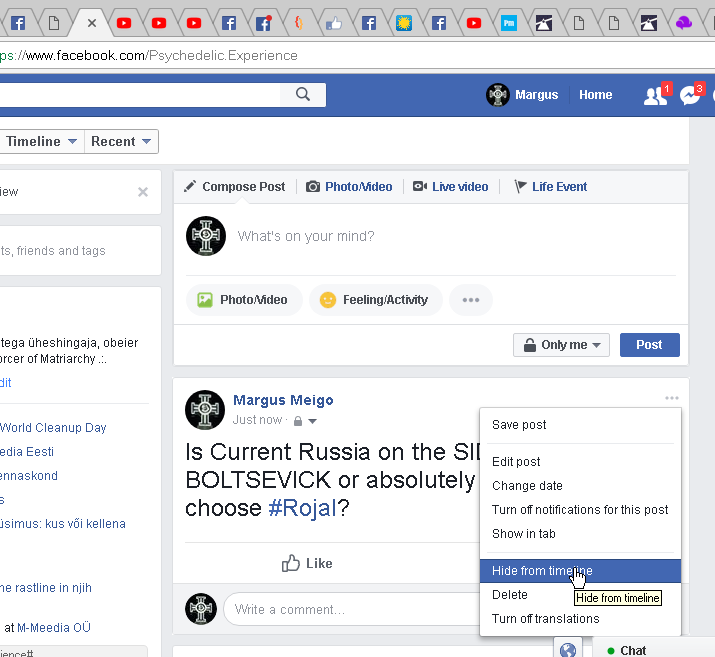This screenshot has width=715, height=657.
Task: Click the browser address bar URL
Action: pos(149,56)
